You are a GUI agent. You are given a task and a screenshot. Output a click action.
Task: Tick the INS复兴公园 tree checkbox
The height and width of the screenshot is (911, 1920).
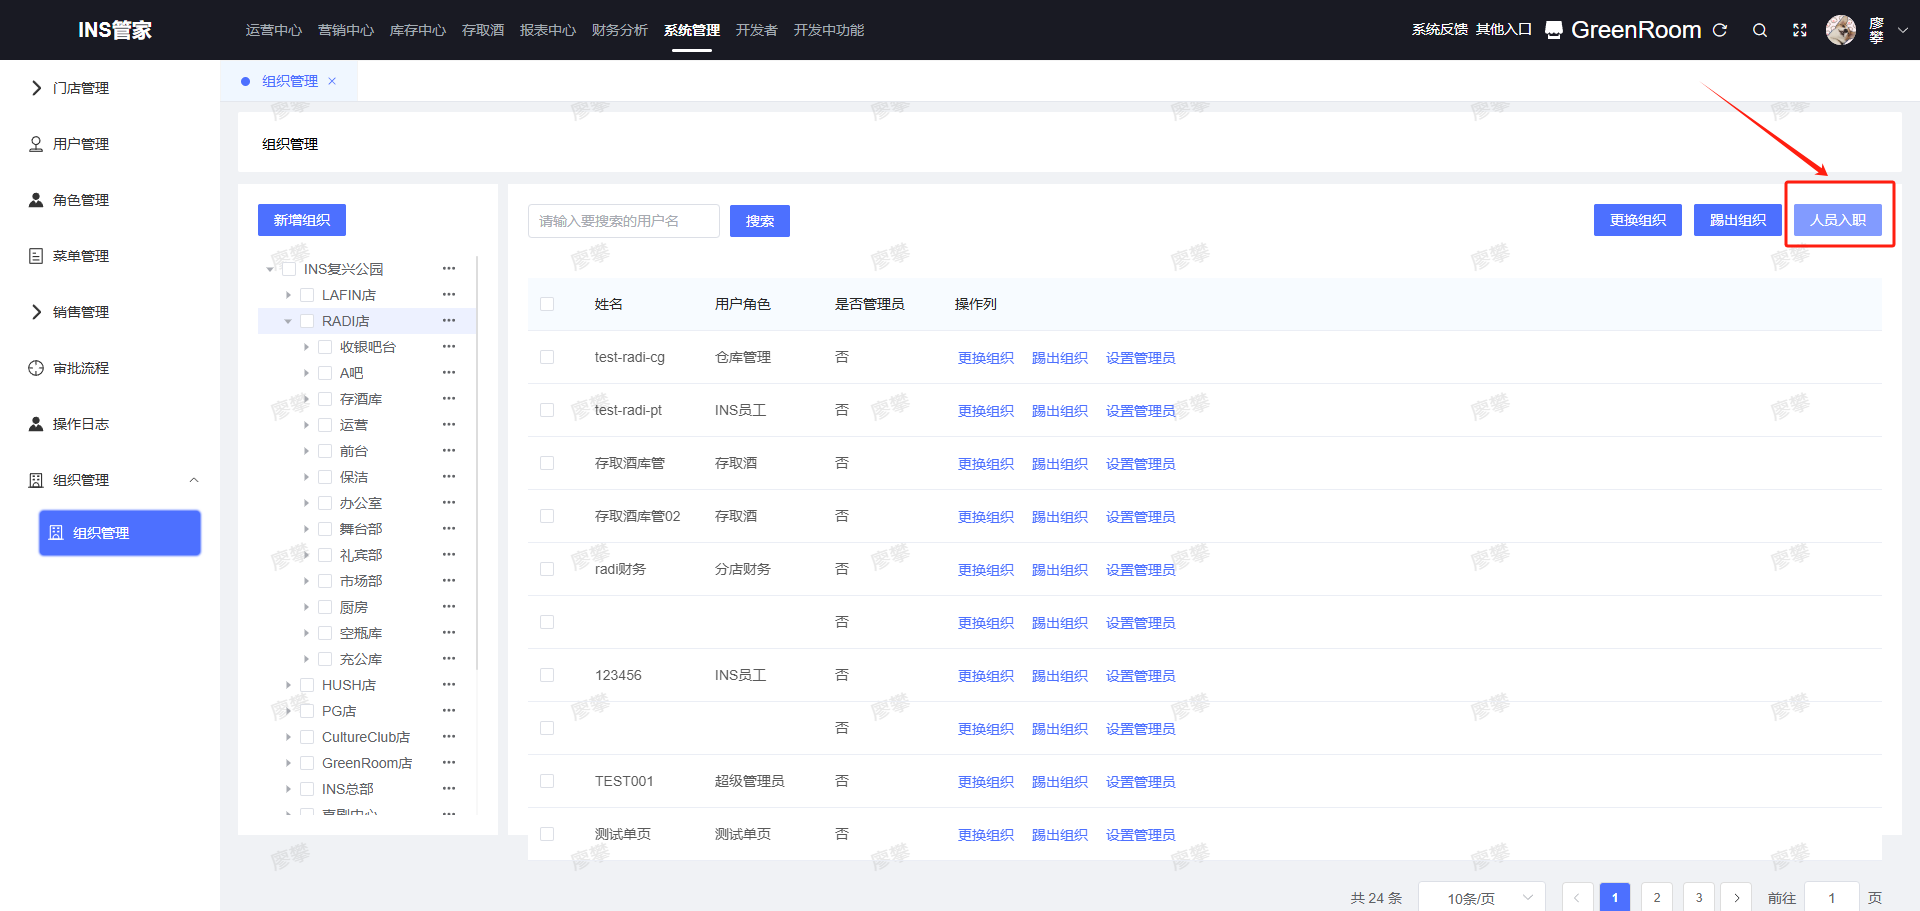point(289,269)
